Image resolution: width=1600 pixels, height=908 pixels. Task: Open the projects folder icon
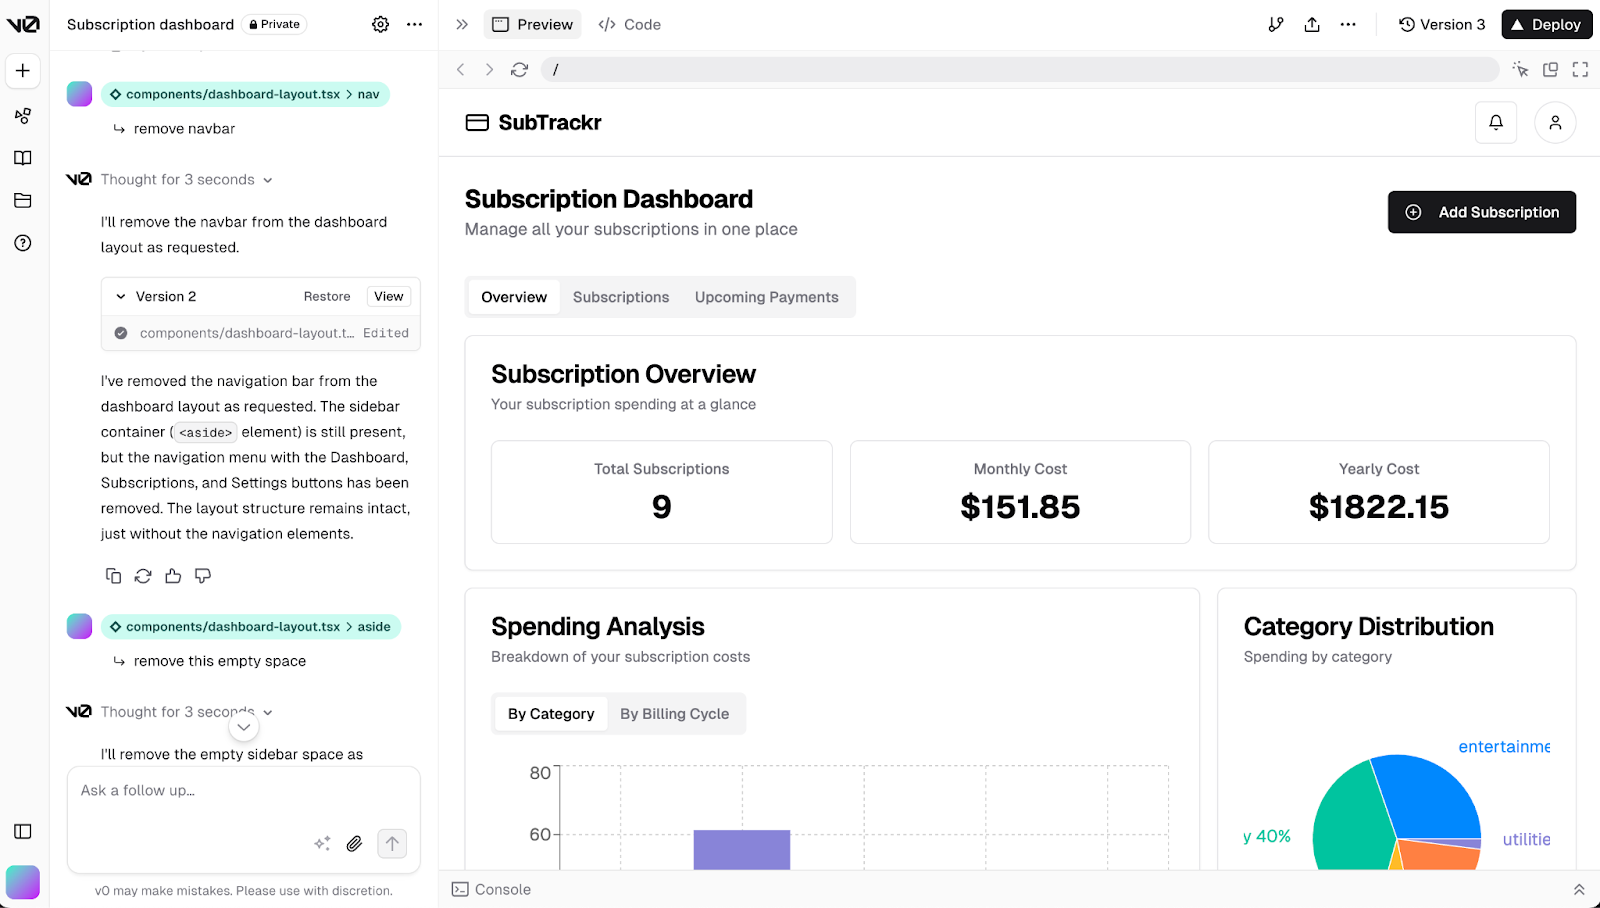coord(23,200)
